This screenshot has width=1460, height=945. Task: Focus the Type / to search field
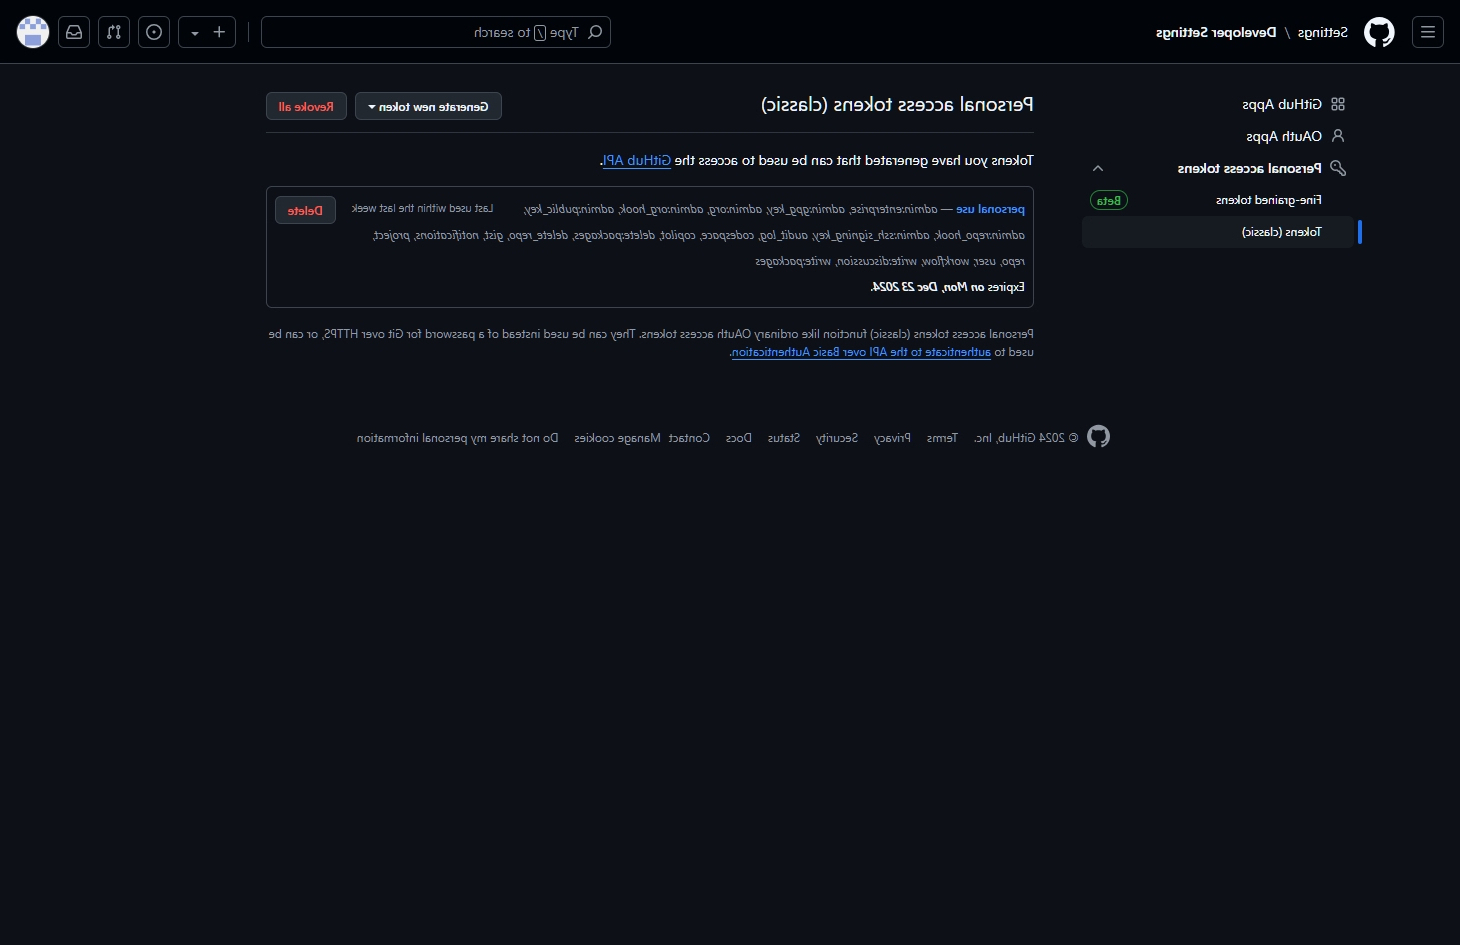point(436,32)
